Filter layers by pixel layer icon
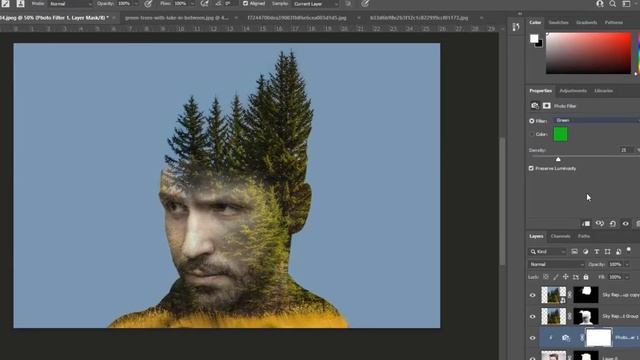 click(574, 252)
